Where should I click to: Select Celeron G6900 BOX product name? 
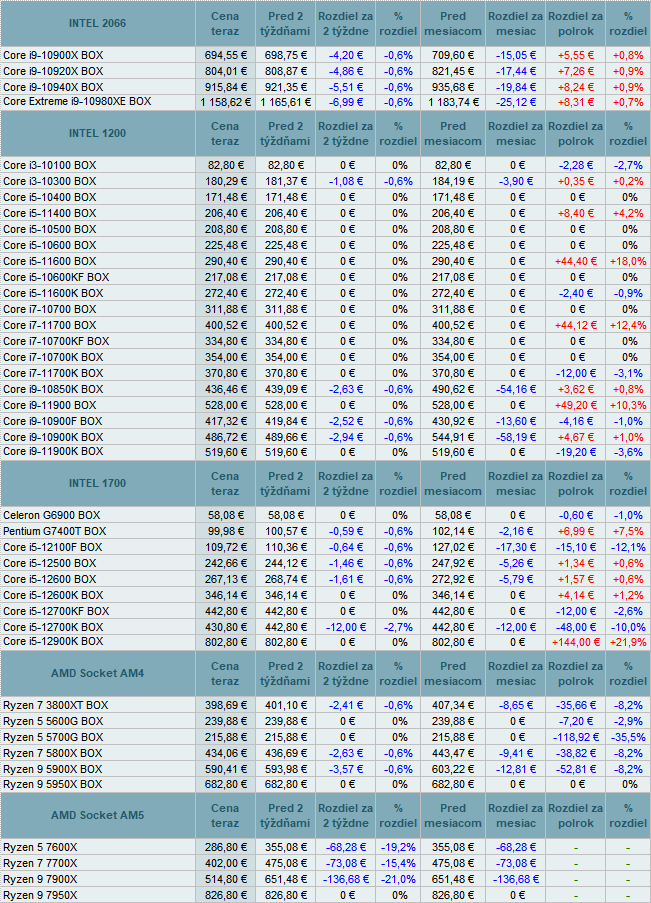51,515
